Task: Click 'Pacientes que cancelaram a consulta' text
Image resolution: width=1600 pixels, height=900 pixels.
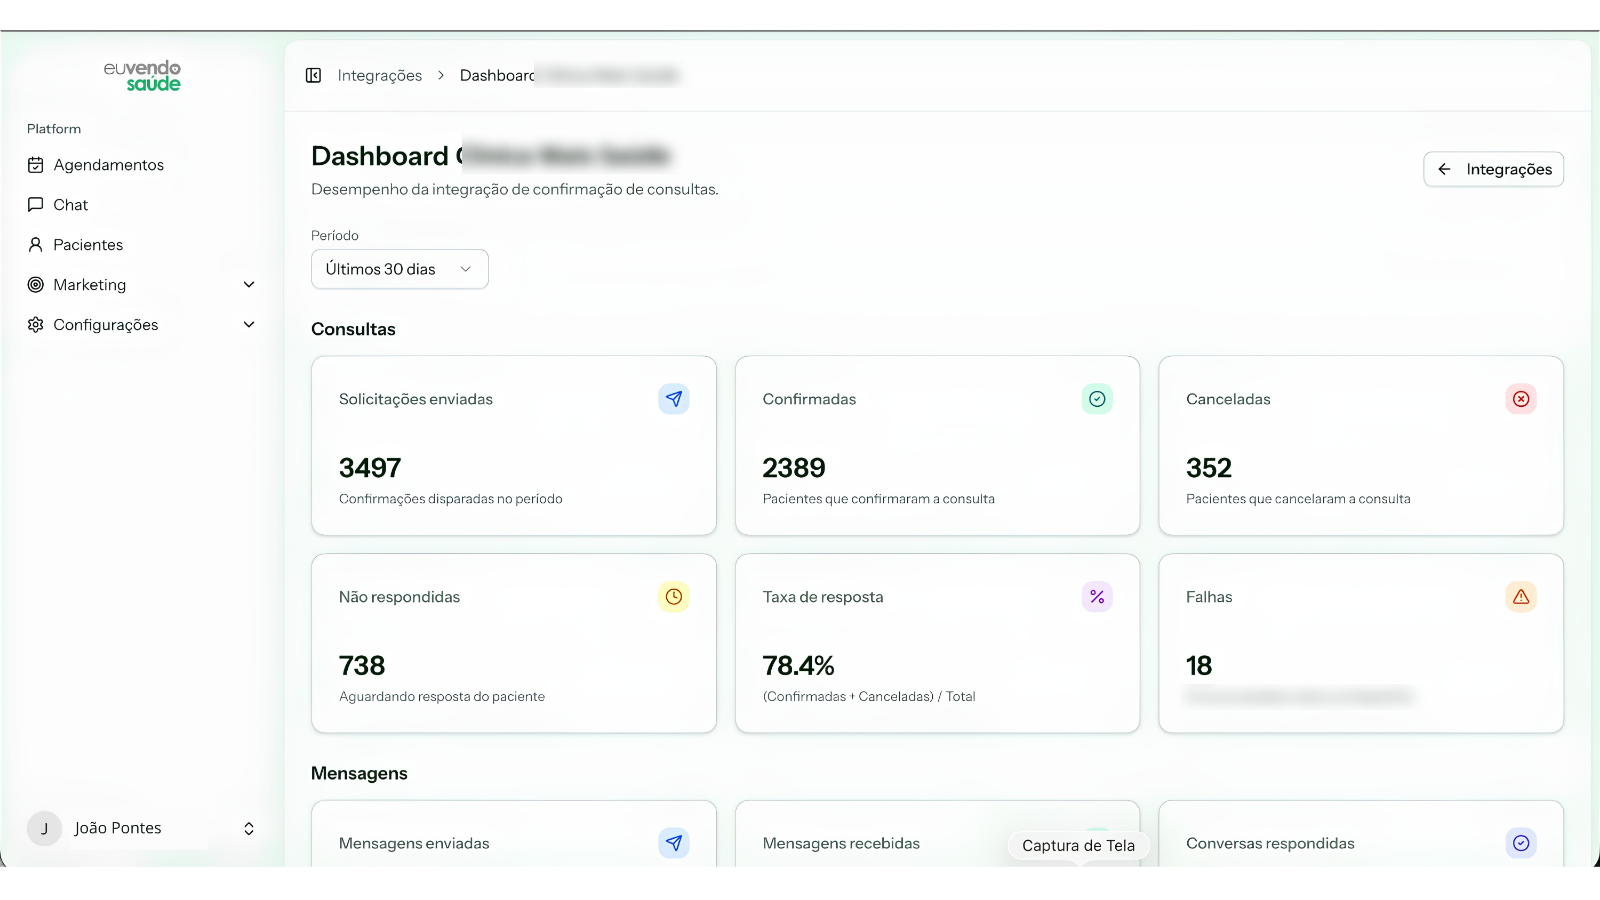Action: pos(1298,499)
